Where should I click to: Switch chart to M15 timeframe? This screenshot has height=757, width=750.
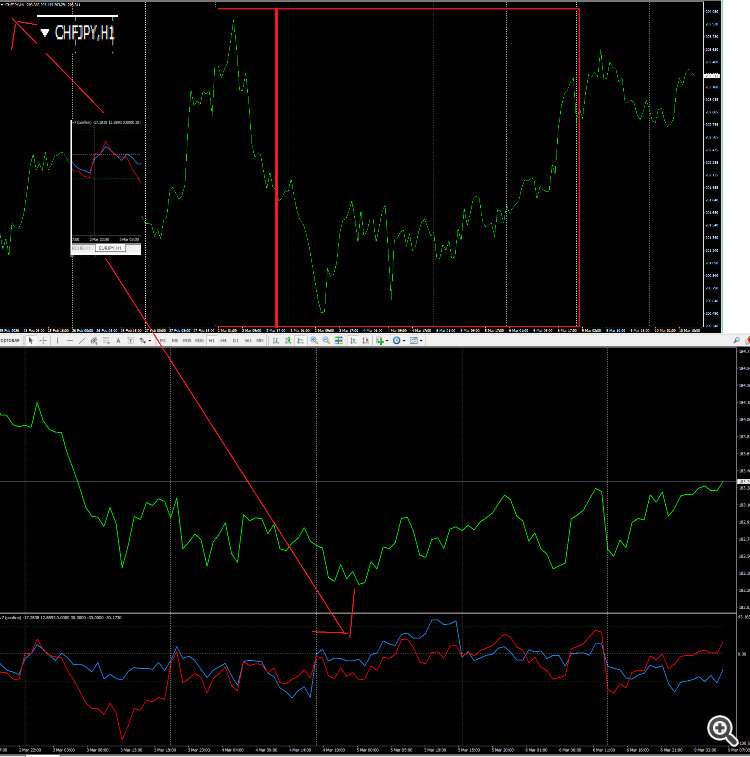[187, 340]
